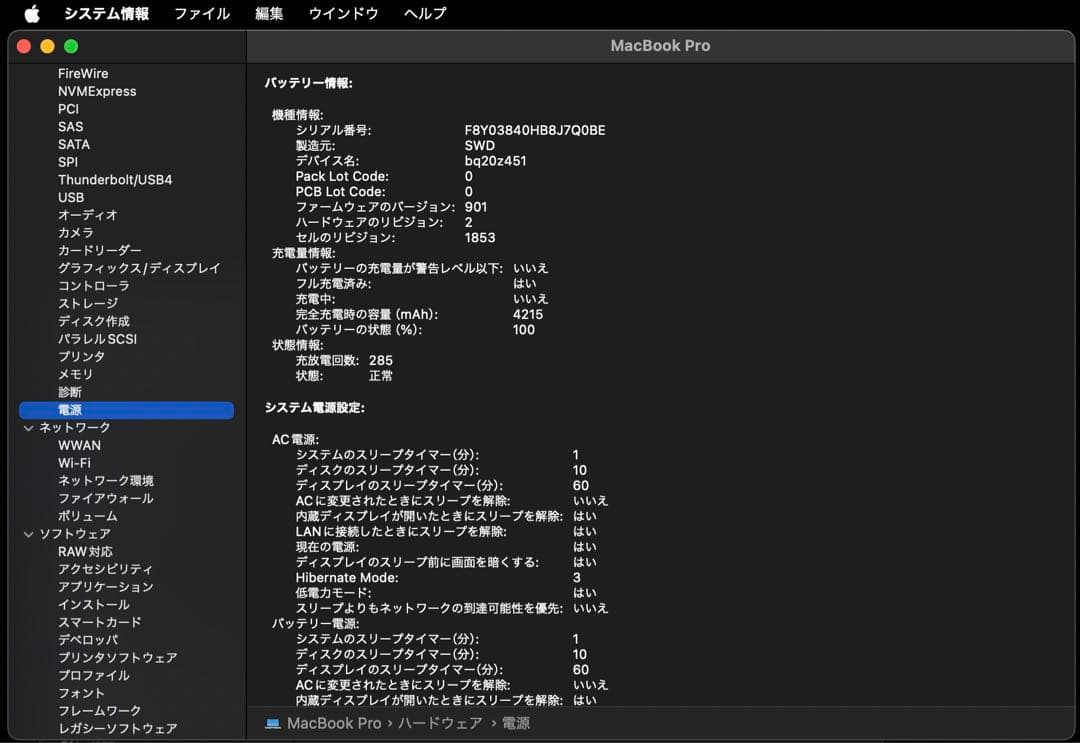
Task: Select Wi-Fi under ネットワーク
Action: pos(75,462)
